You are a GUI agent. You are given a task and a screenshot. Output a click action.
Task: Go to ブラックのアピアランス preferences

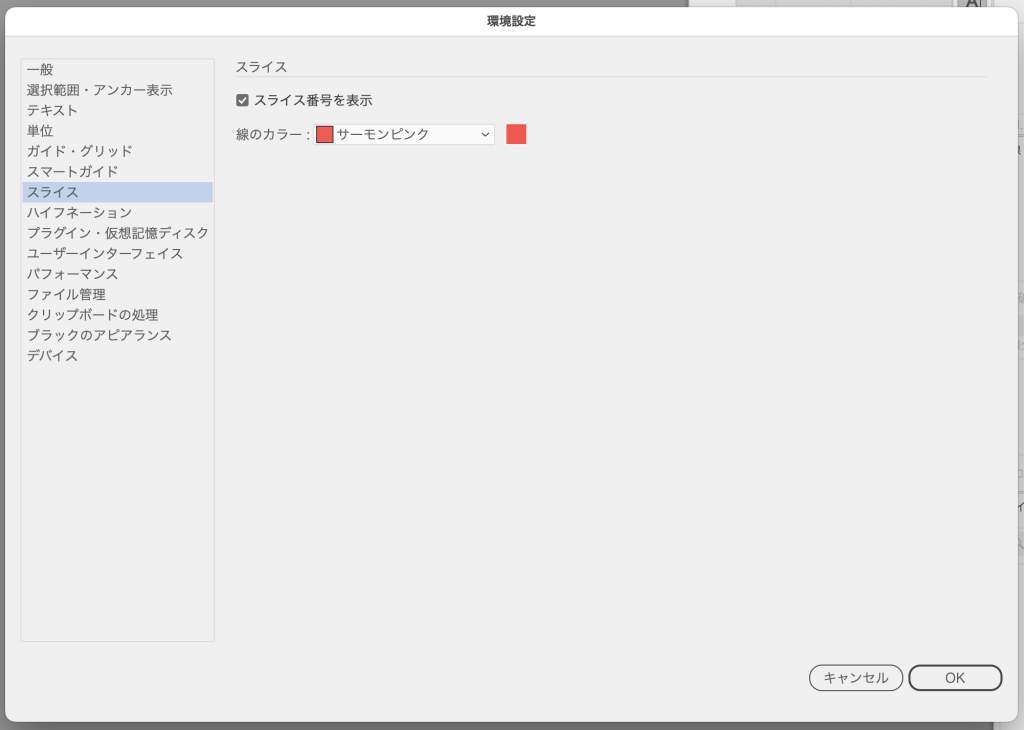click(100, 336)
